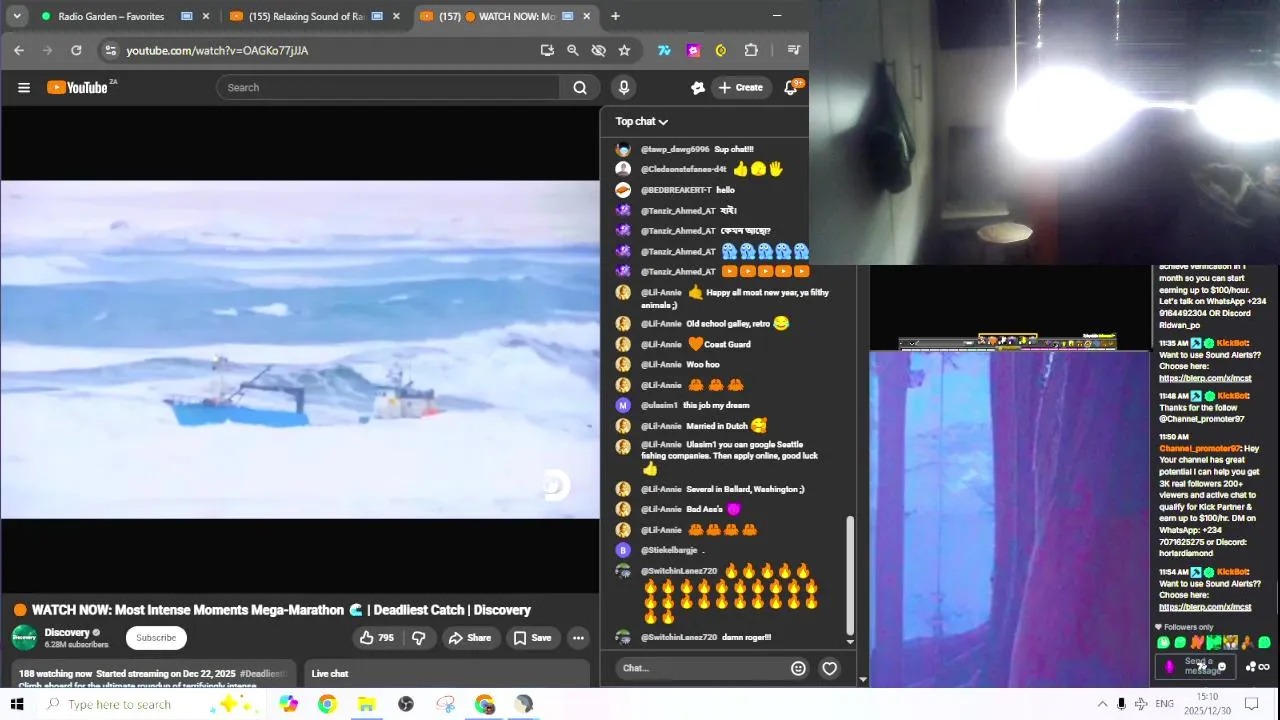Close the Relaxing Sound of Rain tab
The image size is (1280, 720).
click(x=396, y=16)
